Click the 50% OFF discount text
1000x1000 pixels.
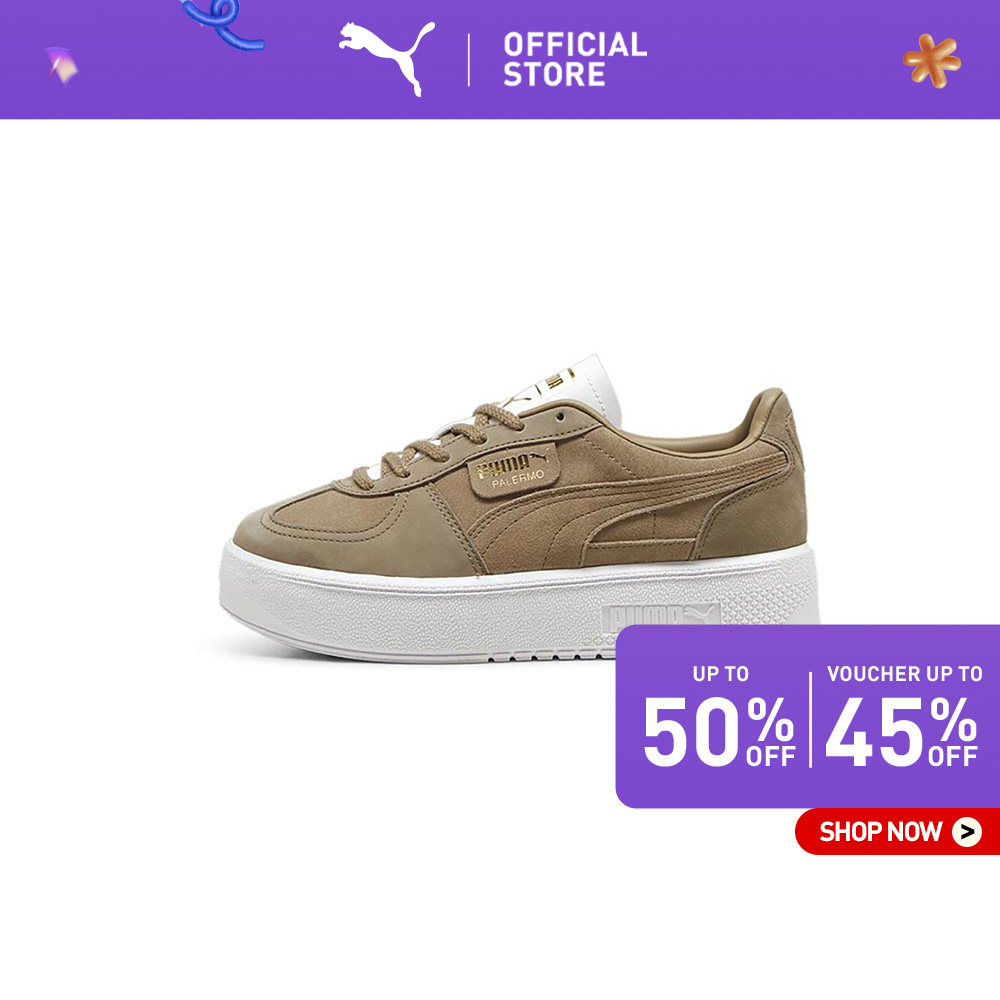coord(719,732)
